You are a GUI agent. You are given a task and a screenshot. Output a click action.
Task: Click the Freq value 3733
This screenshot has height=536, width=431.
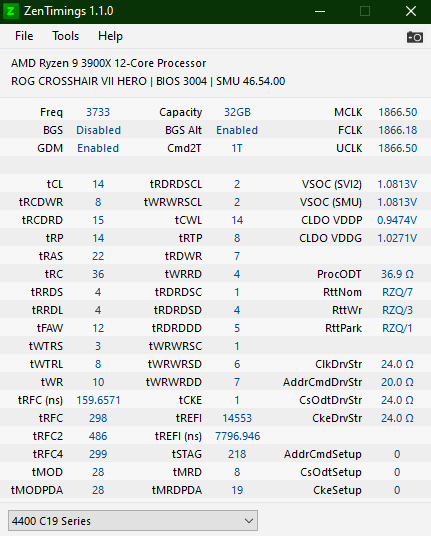[x=98, y=112]
